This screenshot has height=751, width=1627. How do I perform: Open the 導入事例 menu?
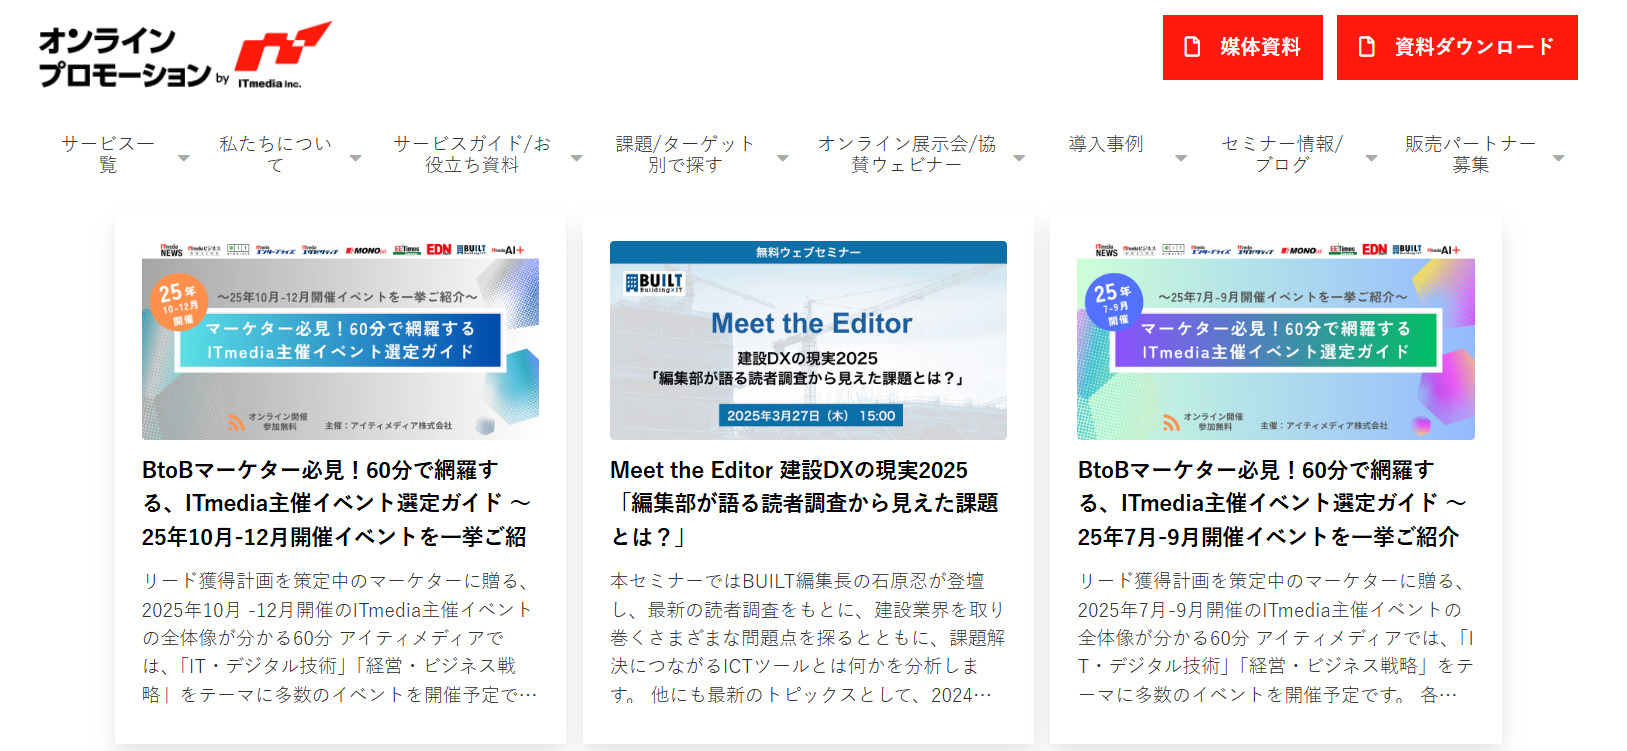pyautogui.click(x=1105, y=144)
